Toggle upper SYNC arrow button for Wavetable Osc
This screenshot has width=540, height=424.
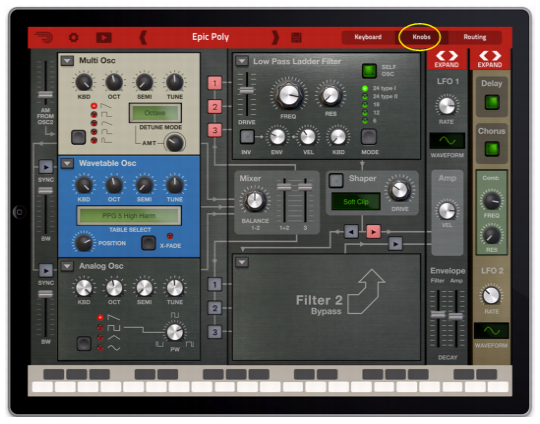click(x=46, y=167)
